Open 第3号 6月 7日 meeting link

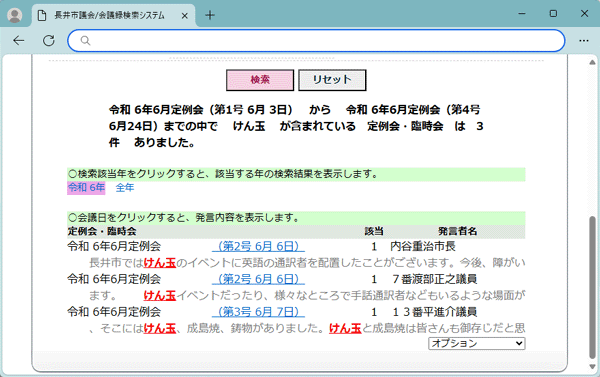(x=258, y=312)
